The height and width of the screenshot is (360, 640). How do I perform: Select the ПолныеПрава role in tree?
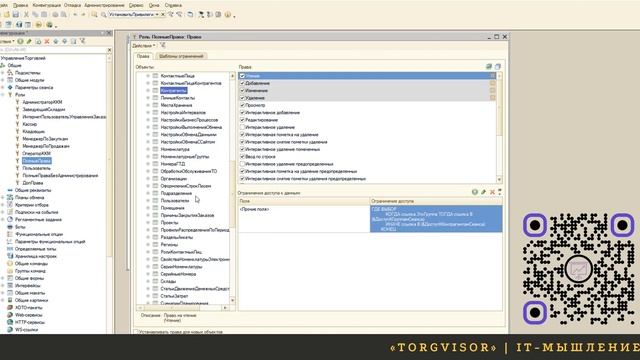[37, 161]
